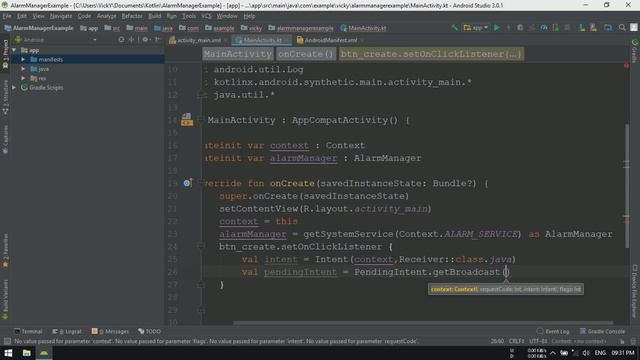Open the app run configuration dropdown
This screenshot has height=360, width=640.
pos(476,28)
